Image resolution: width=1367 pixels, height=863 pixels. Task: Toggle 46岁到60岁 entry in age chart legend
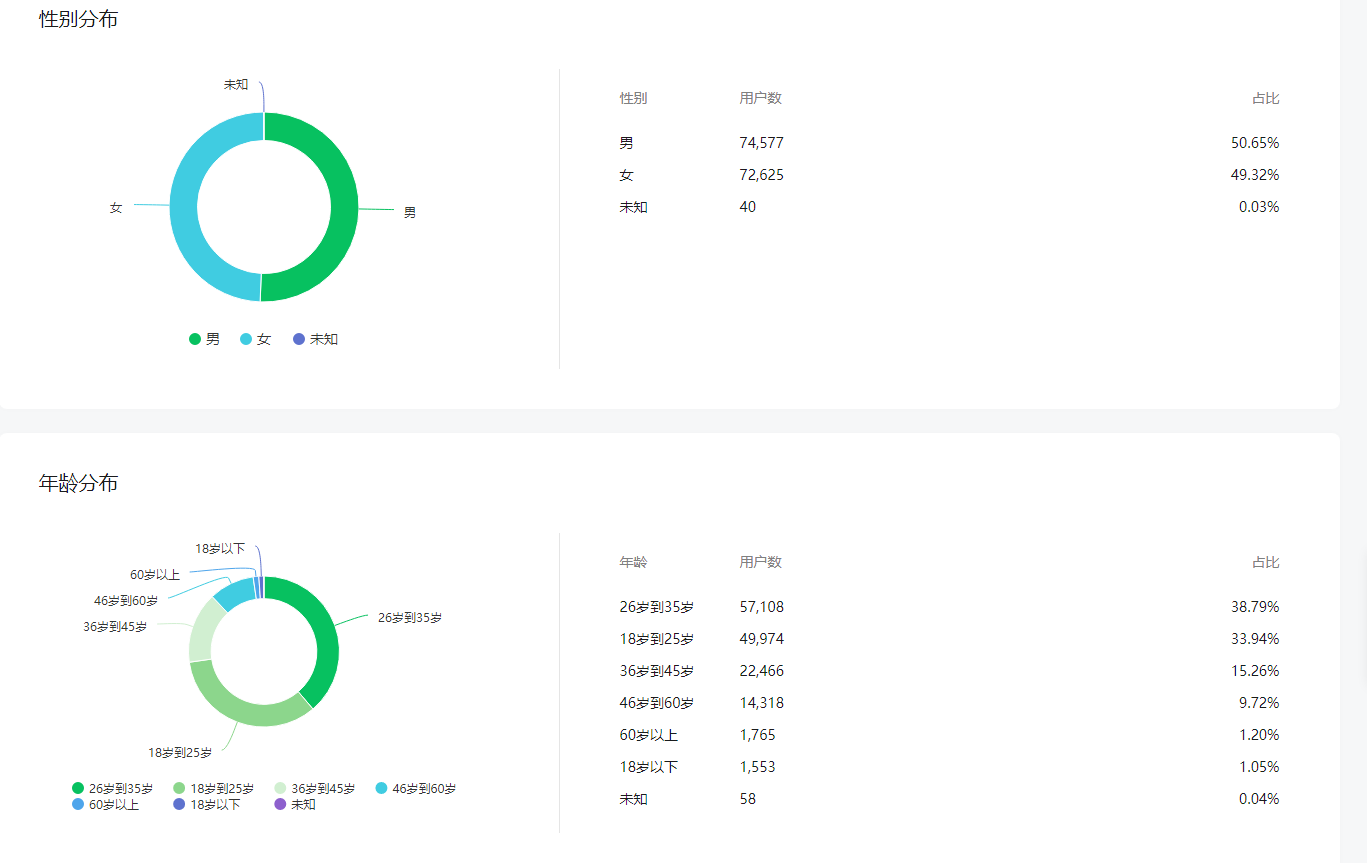pyautogui.click(x=415, y=789)
